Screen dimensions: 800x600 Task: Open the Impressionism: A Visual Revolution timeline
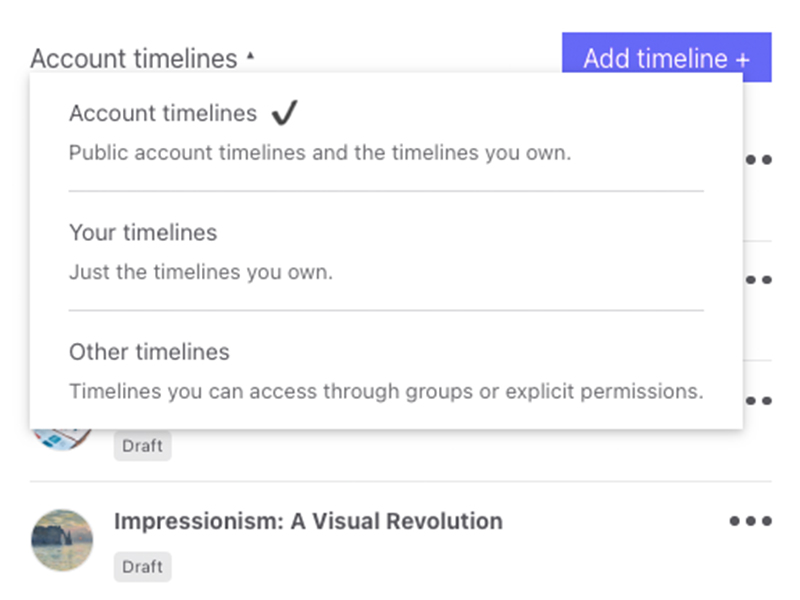pos(308,521)
